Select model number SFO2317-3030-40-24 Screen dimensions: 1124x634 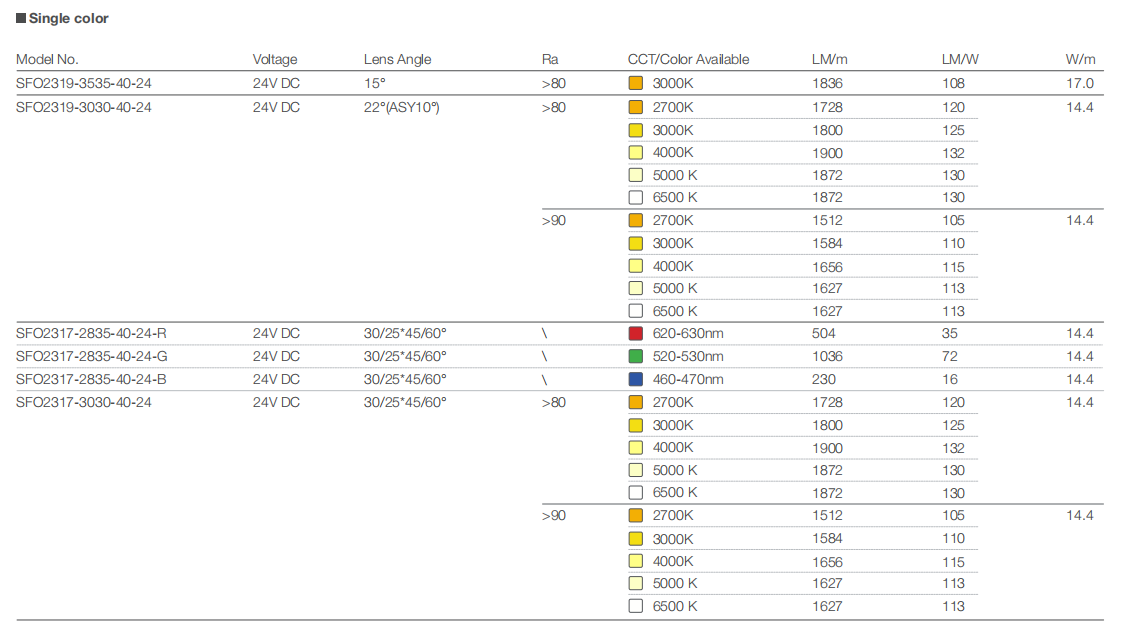tap(84, 402)
